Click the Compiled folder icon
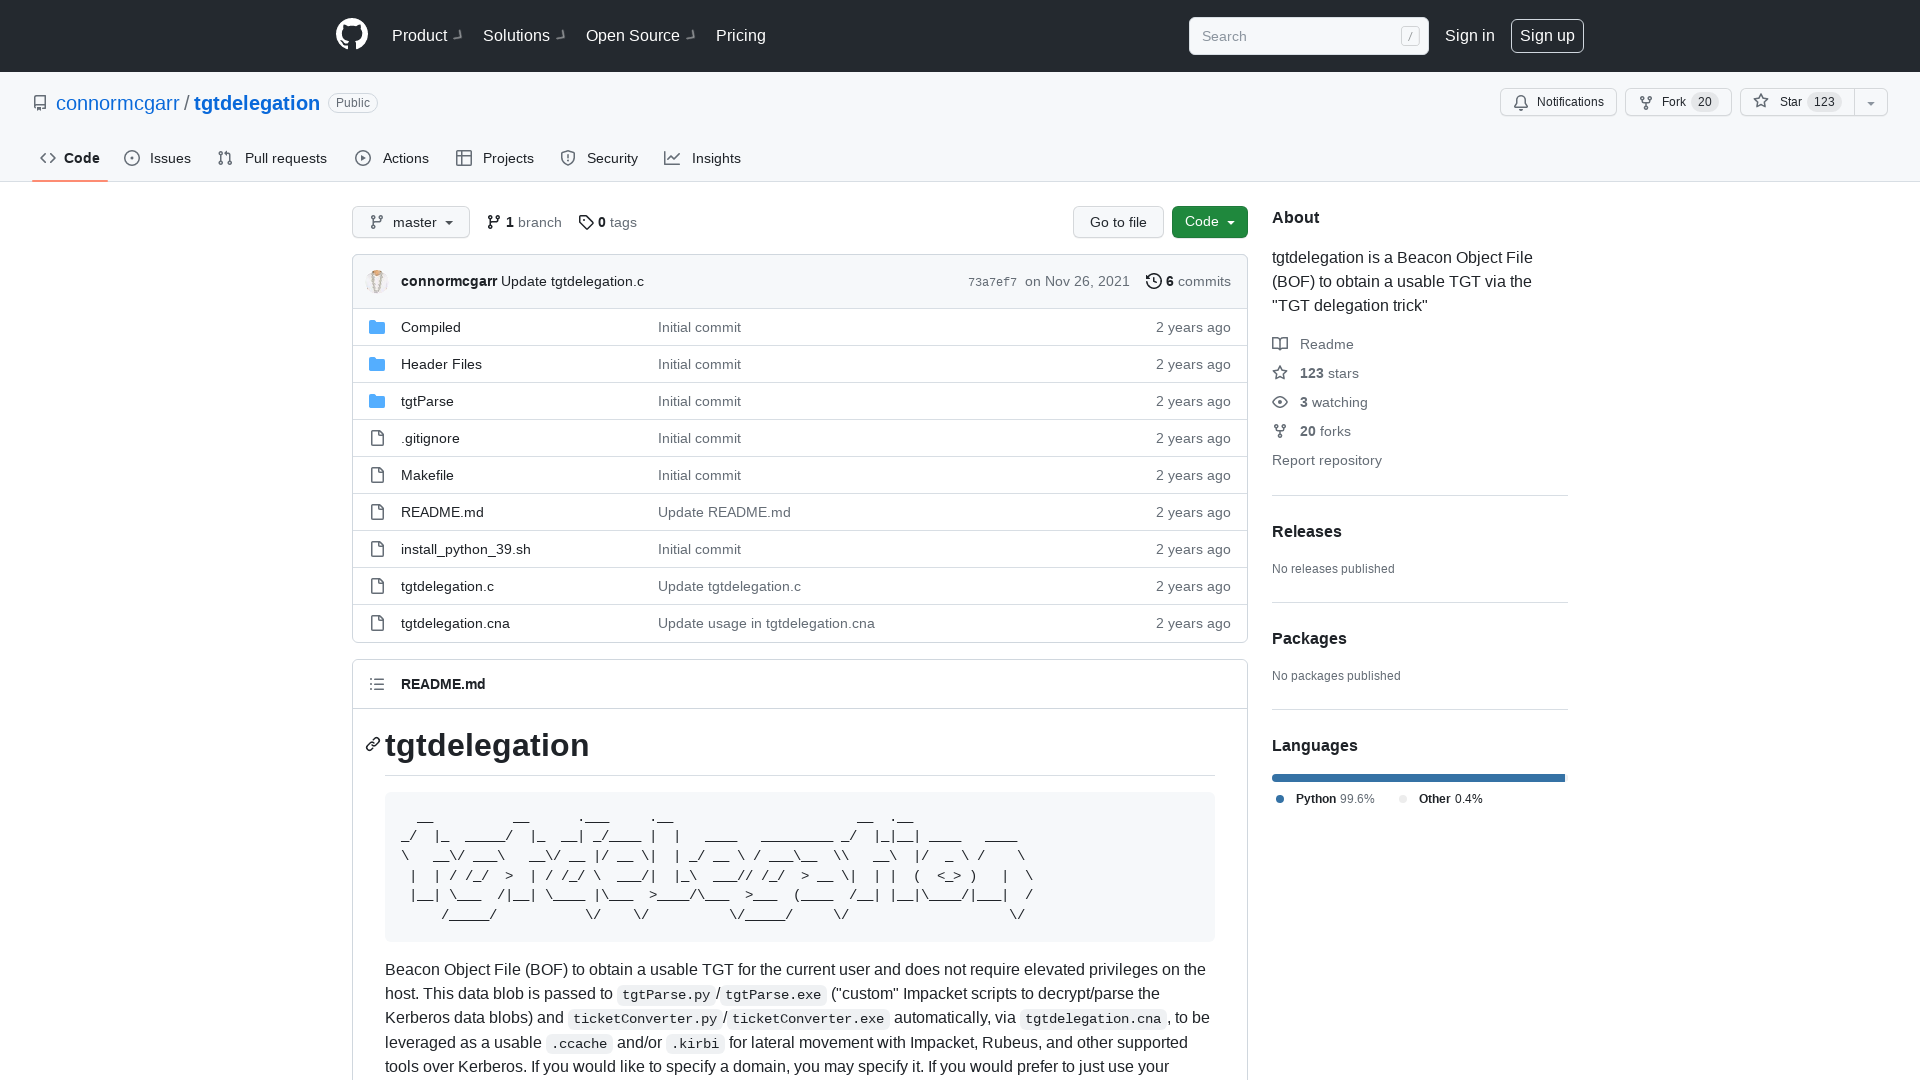The width and height of the screenshot is (1920, 1080). point(377,327)
